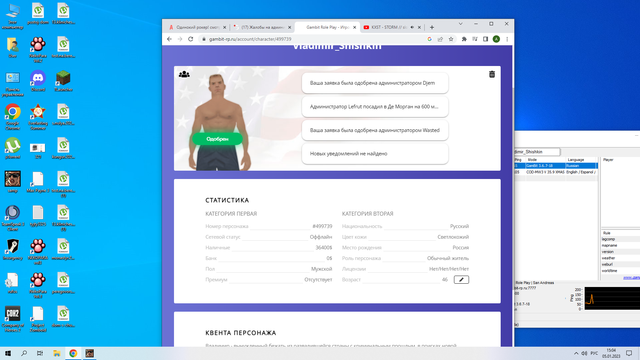The image size is (640, 360).
Task: Close the Жалобы на админ tab
Action: click(289, 27)
